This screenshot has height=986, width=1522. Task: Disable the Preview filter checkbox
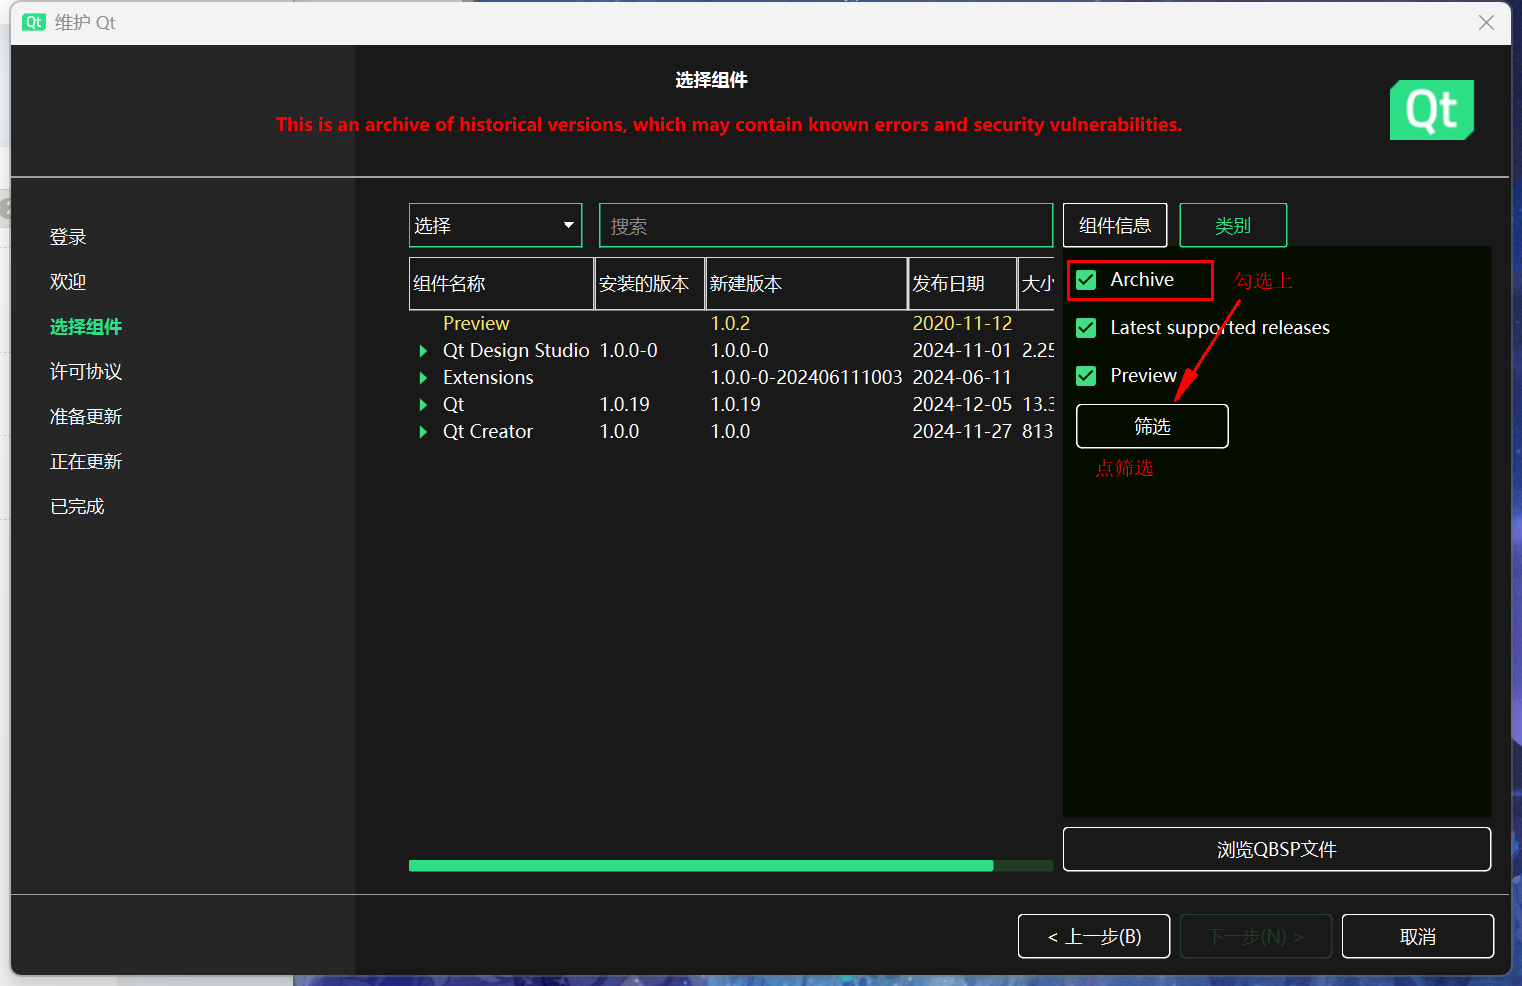click(x=1087, y=376)
